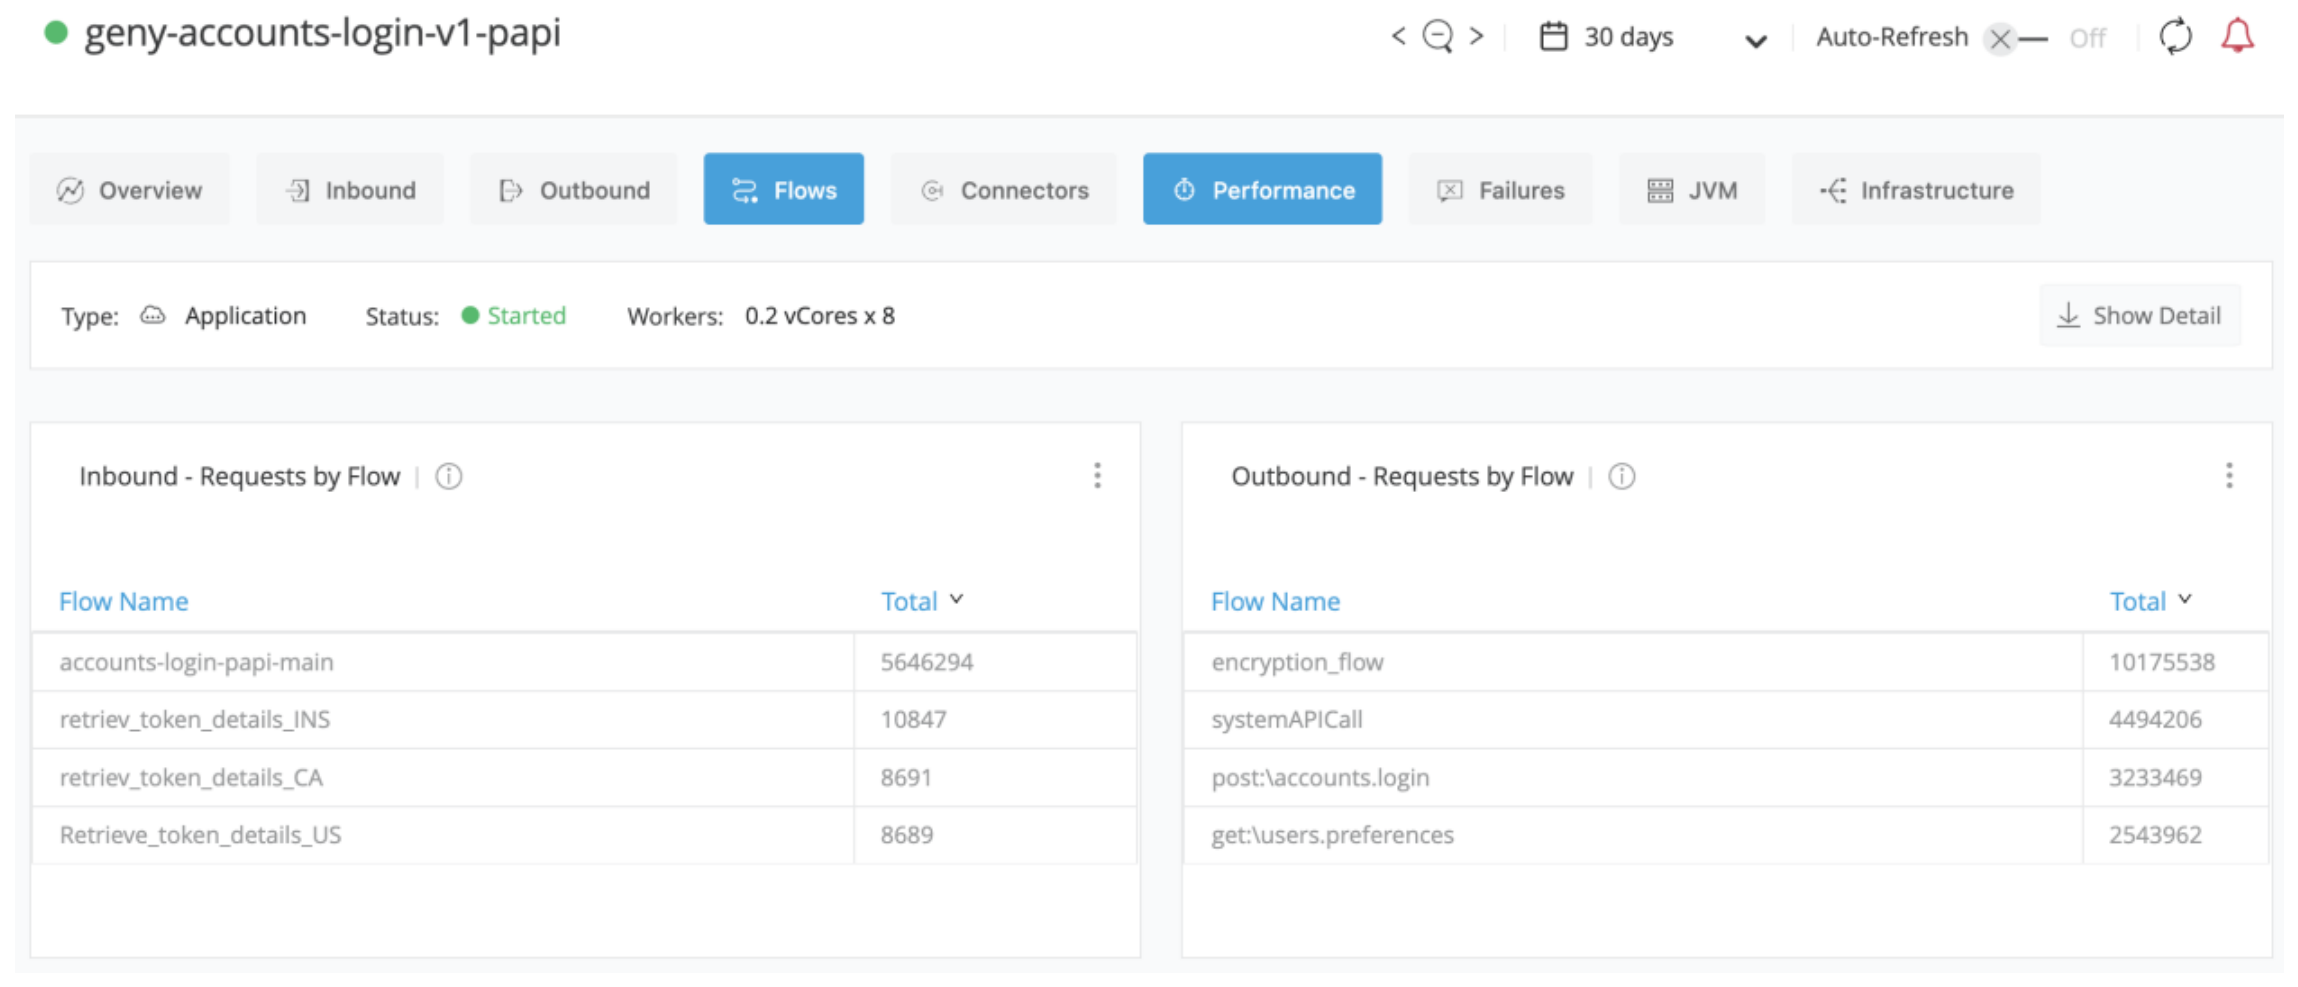Switch to the Overview tab

pyautogui.click(x=130, y=189)
